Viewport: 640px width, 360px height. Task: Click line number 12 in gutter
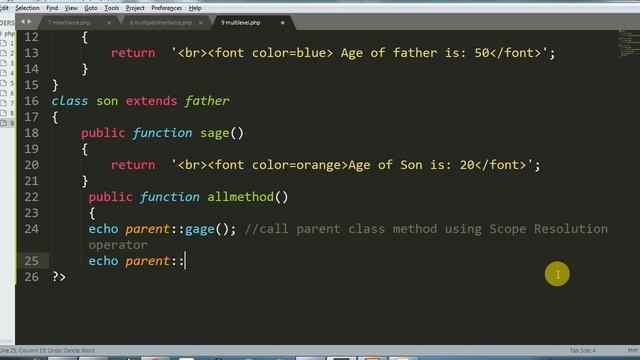pos(31,37)
